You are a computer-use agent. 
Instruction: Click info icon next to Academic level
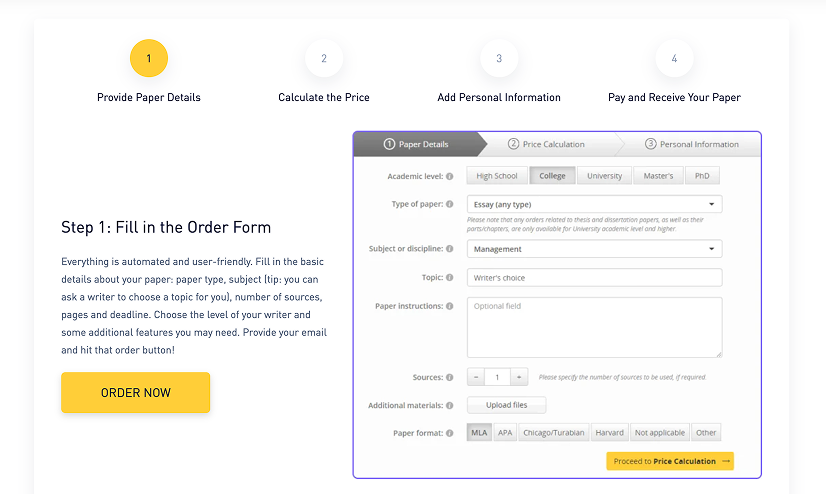pyautogui.click(x=450, y=176)
